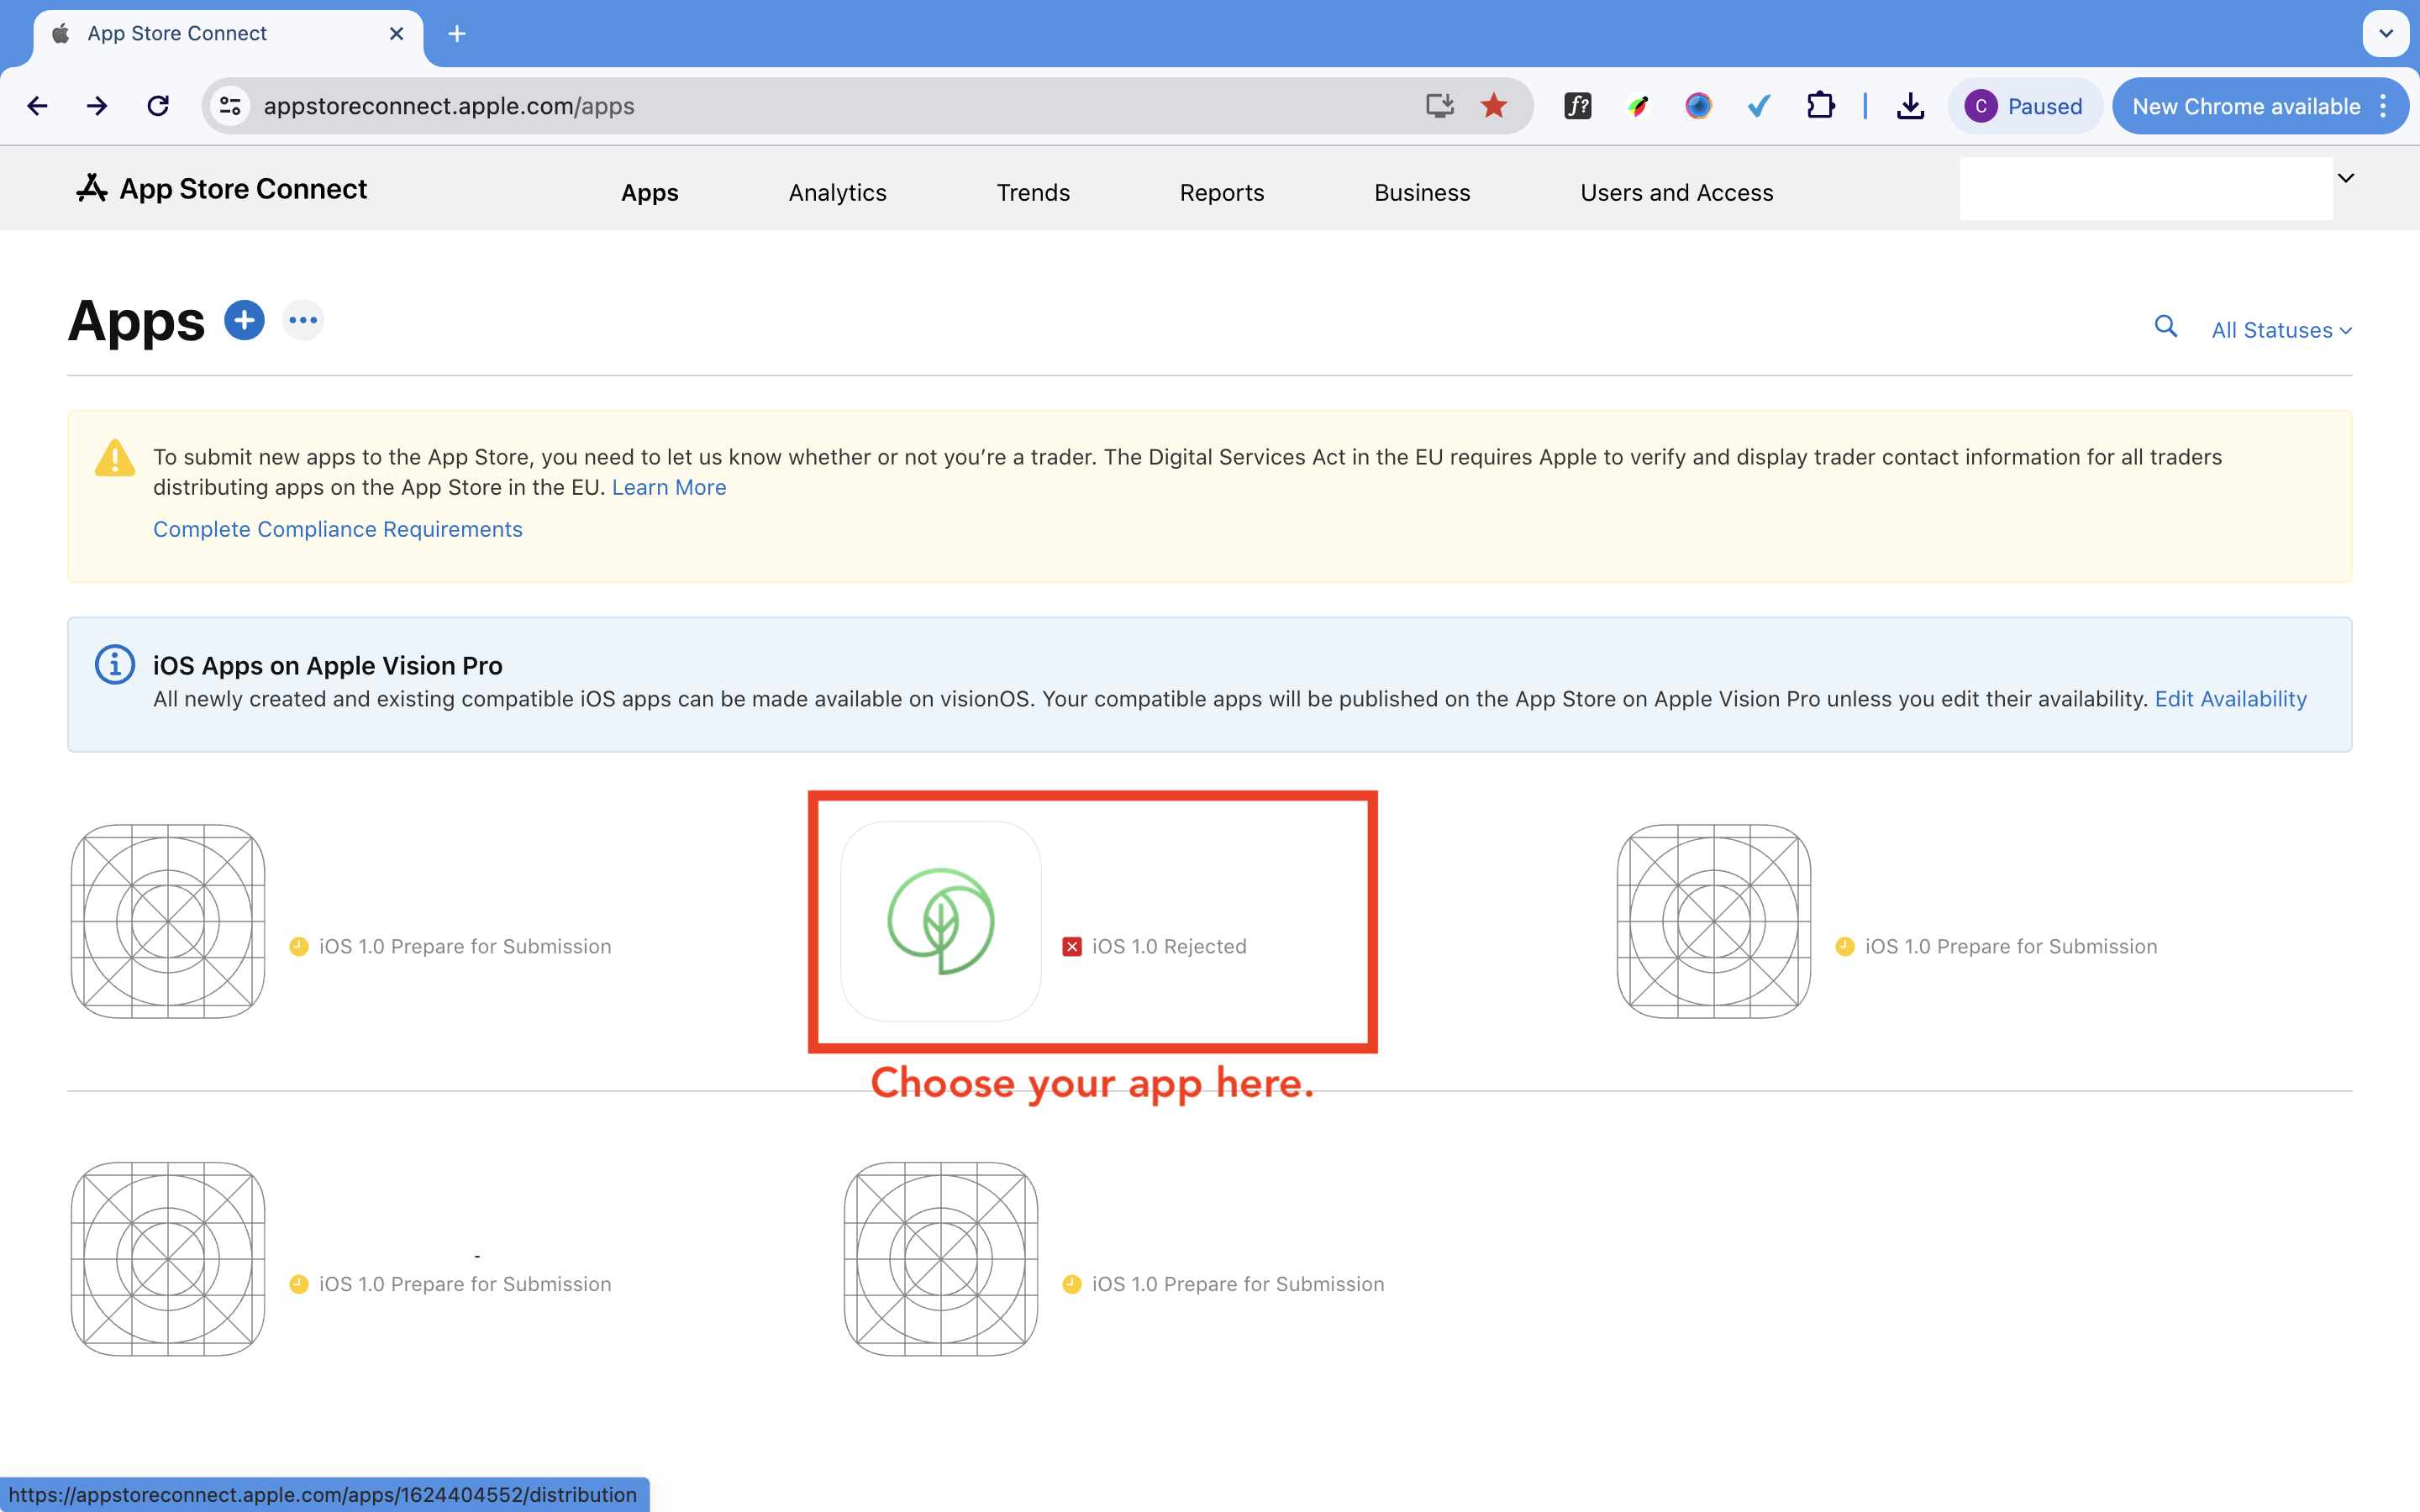This screenshot has width=2420, height=1512.
Task: Click the iOS Apps on Apple Vision Pro heading
Action: [x=328, y=665]
